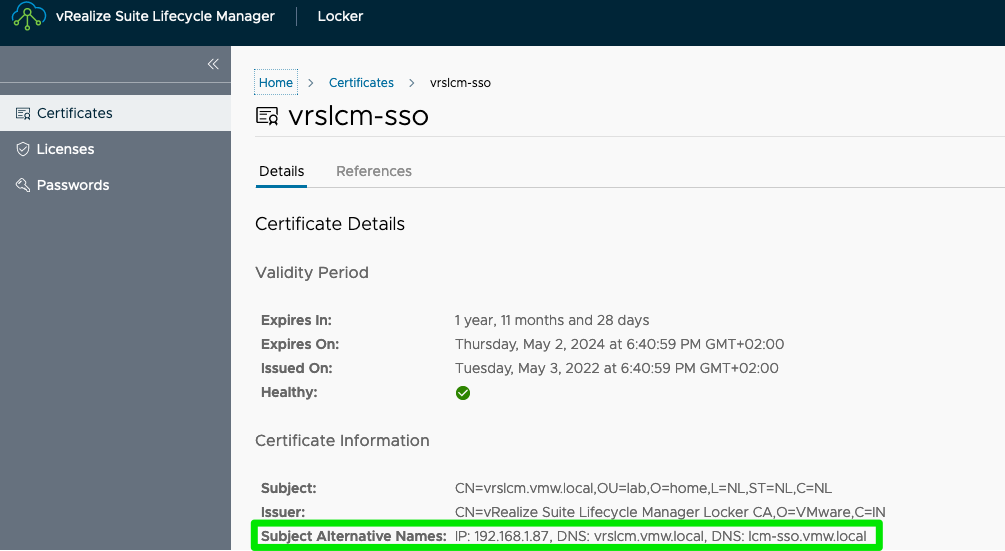1005x551 pixels.
Task: Click the Subject Alternative Names value
Action: pos(660,536)
